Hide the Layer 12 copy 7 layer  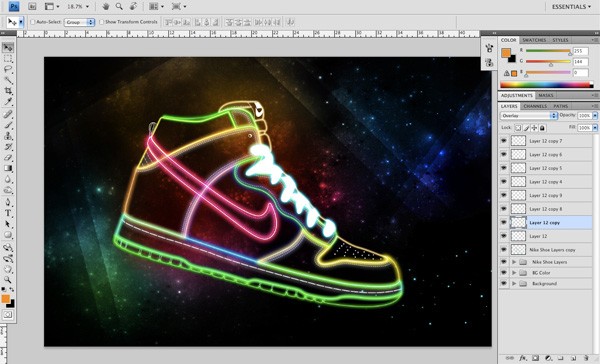point(504,141)
